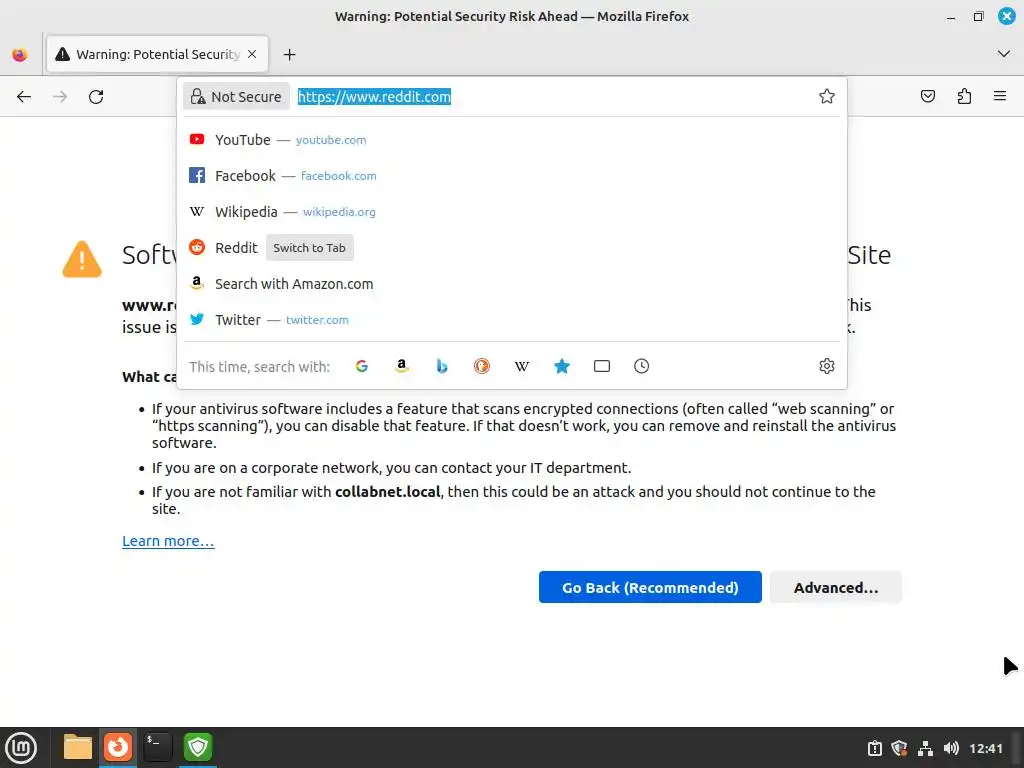Open the List all tabs chevron
1024x768 pixels.
tap(1004, 54)
